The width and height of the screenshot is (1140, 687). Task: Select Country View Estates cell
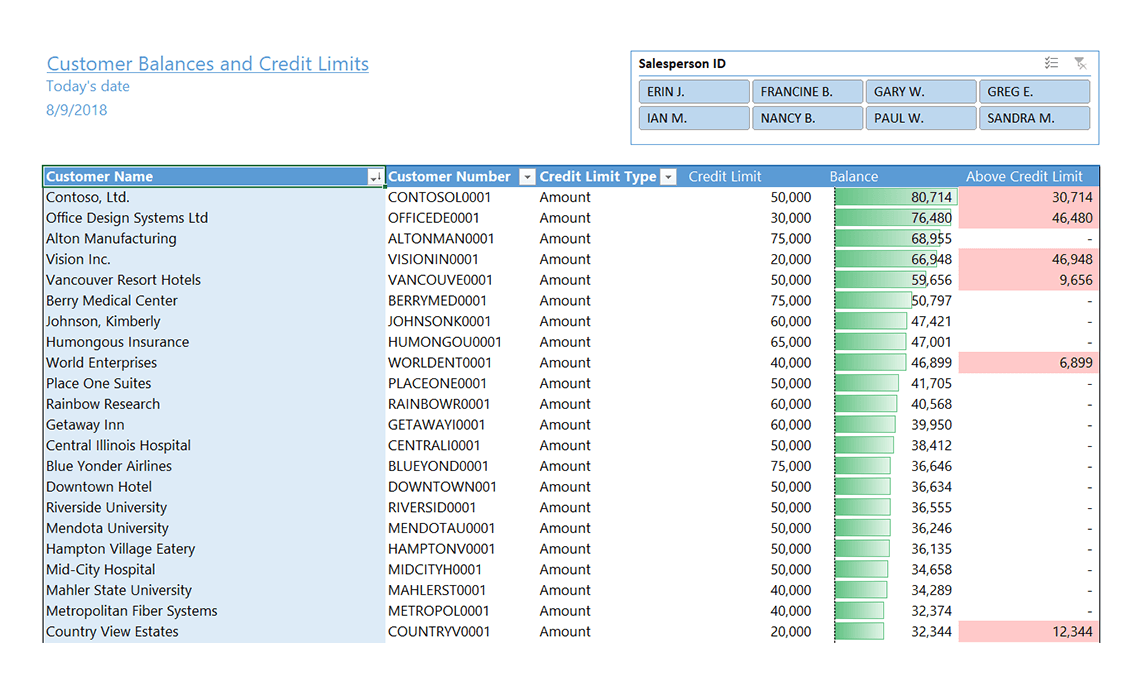click(214, 632)
